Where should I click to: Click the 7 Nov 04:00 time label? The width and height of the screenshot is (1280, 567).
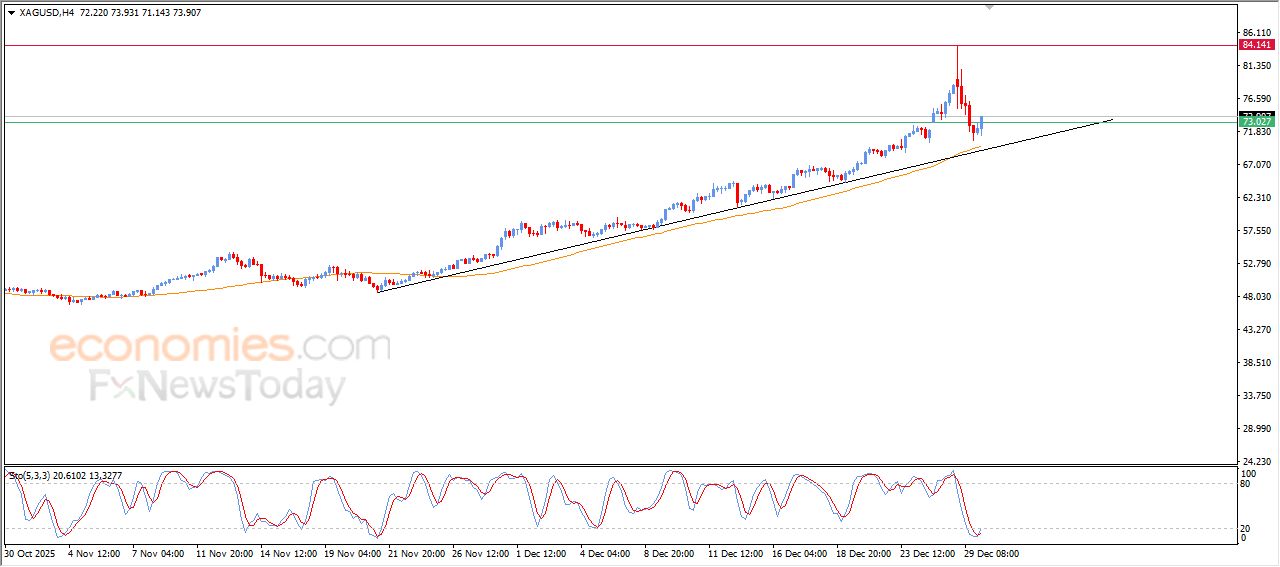(x=156, y=552)
